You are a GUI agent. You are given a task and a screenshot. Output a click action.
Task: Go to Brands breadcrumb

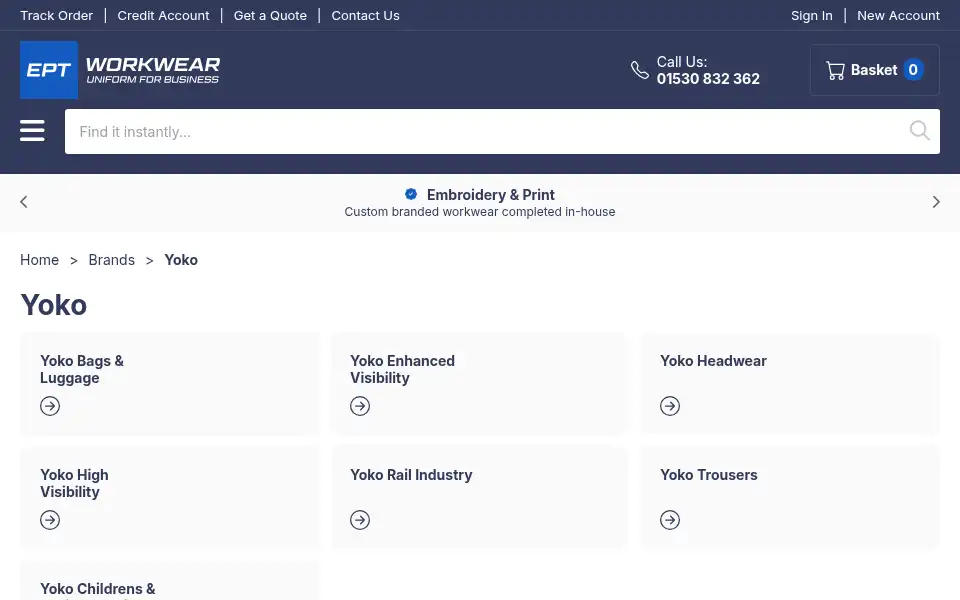(111, 260)
